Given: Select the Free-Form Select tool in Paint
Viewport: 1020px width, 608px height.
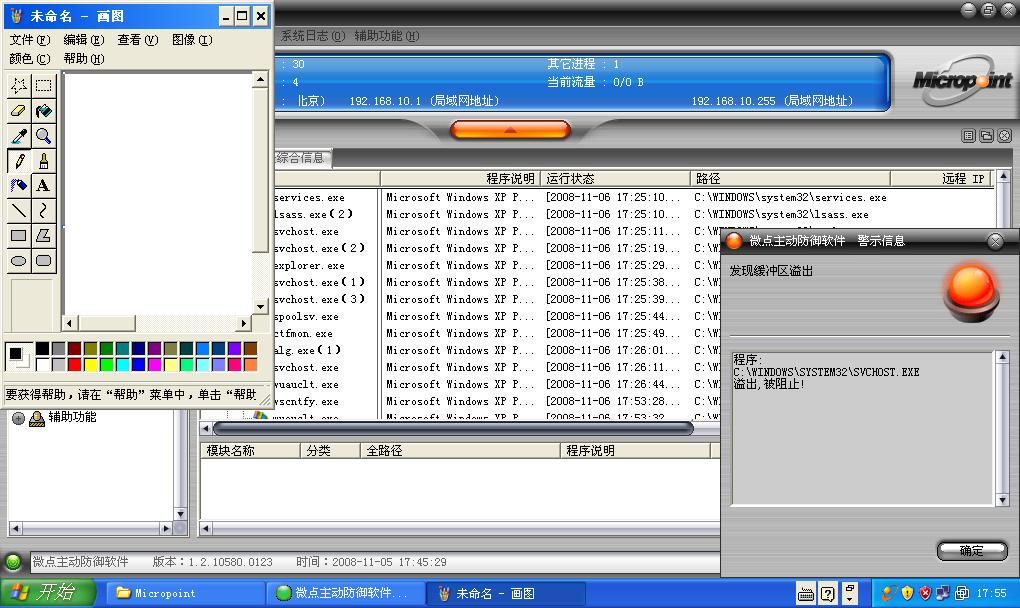Looking at the screenshot, I should 19,85.
